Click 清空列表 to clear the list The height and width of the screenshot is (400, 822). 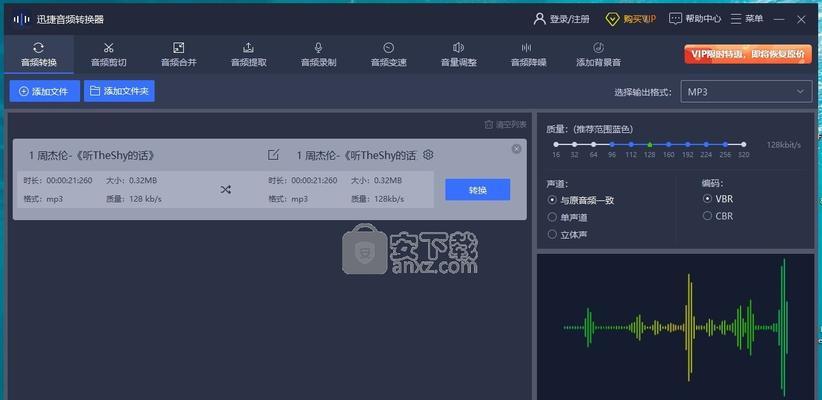point(505,124)
